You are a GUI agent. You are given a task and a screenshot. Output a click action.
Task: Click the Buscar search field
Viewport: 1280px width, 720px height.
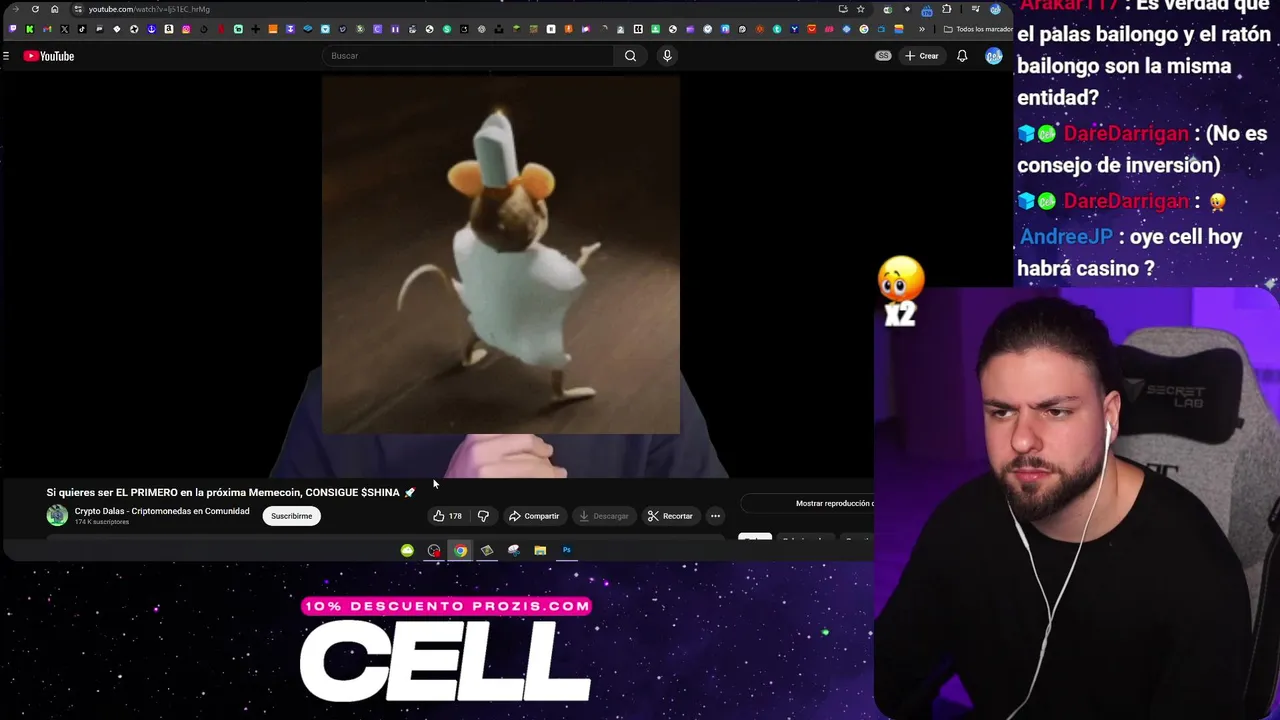468,56
